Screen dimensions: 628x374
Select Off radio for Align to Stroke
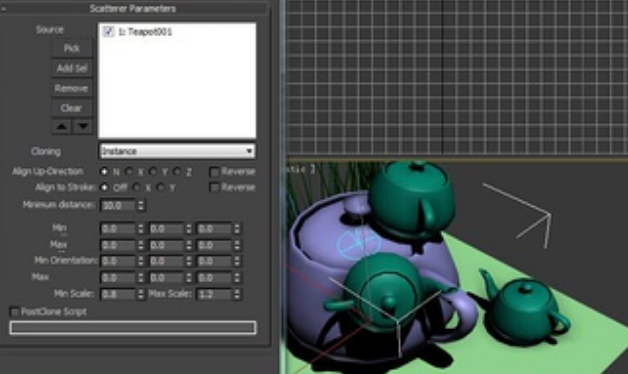[105, 187]
